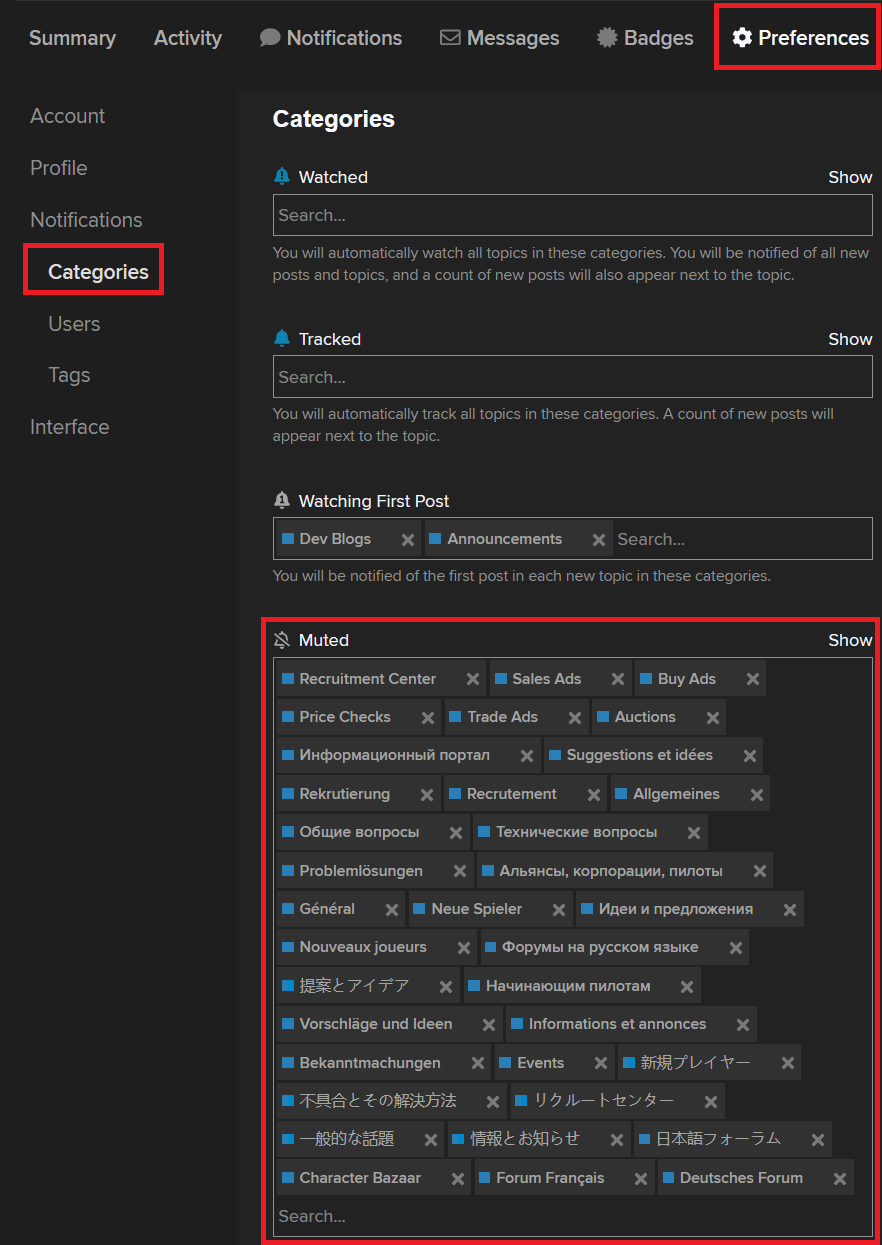Image resolution: width=882 pixels, height=1245 pixels.
Task: Remove Recruitment Center from muted categories
Action: tap(473, 679)
